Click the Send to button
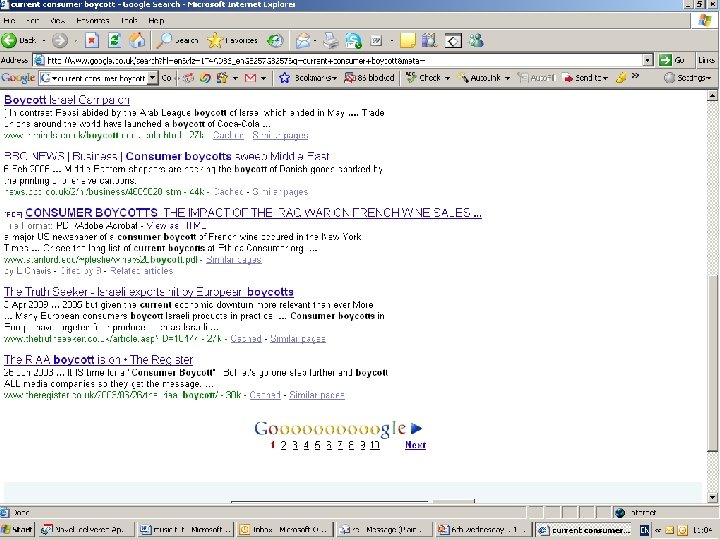 (582, 78)
